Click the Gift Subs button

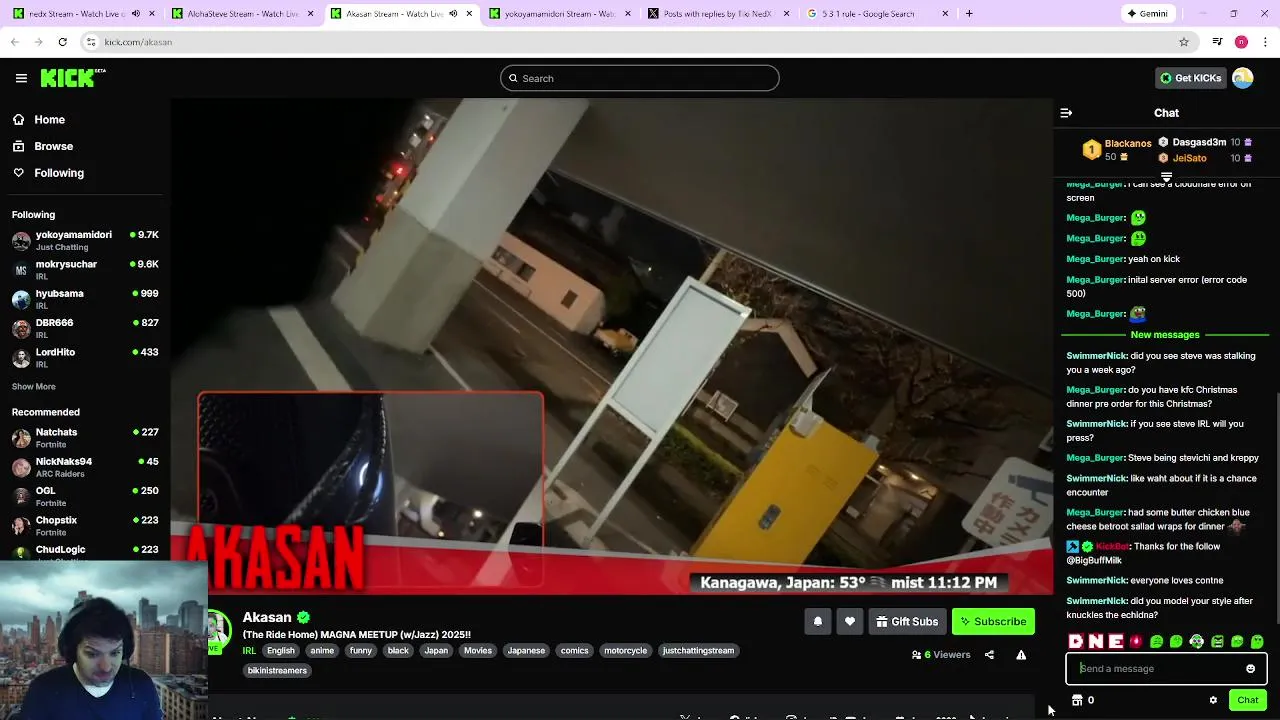(x=907, y=622)
